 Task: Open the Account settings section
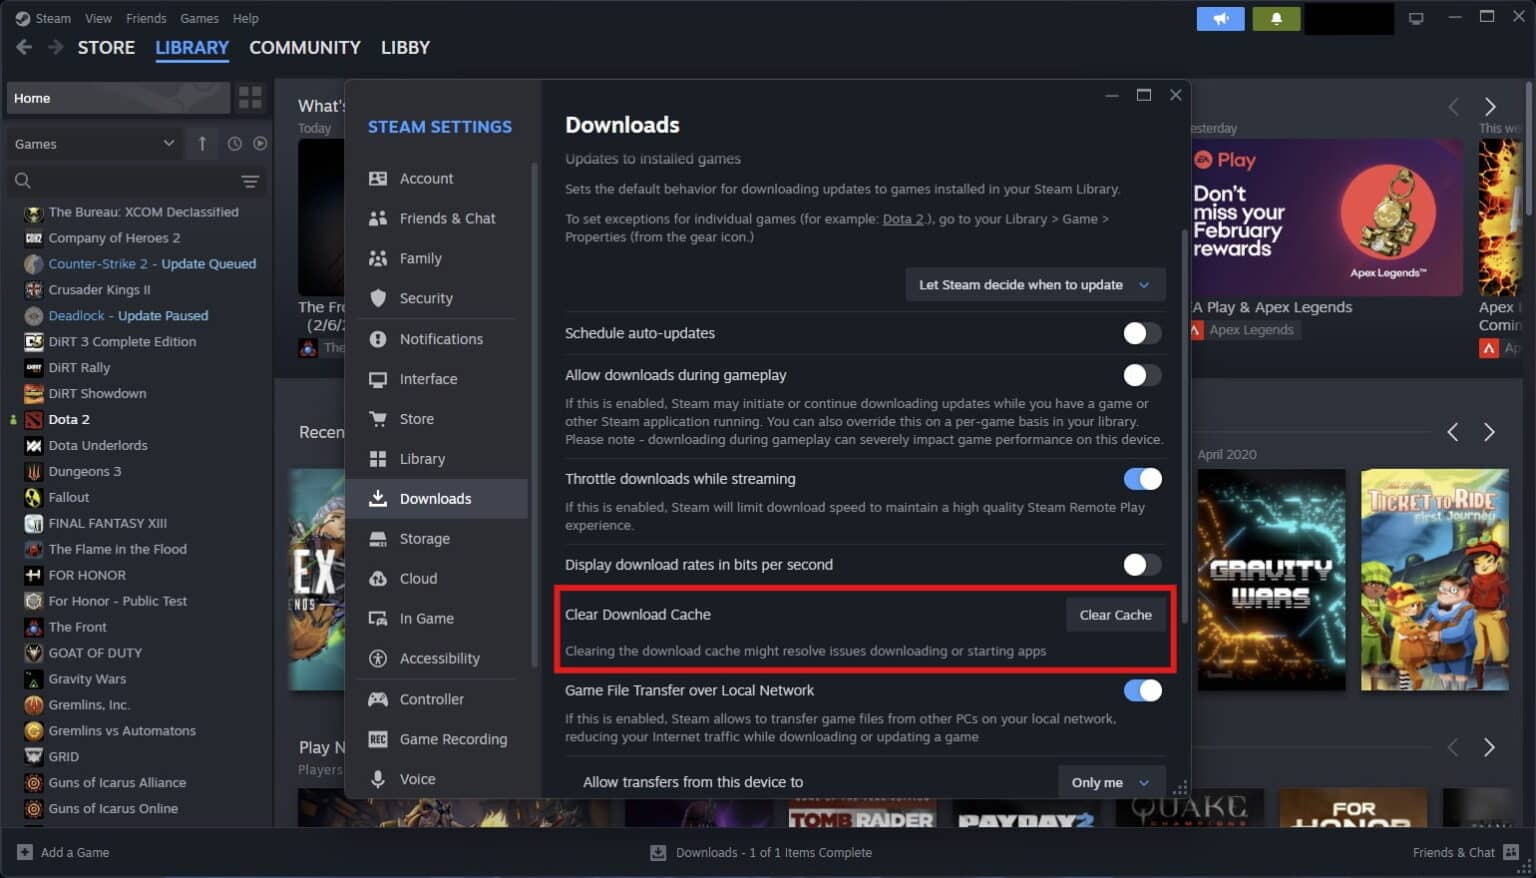pos(427,178)
